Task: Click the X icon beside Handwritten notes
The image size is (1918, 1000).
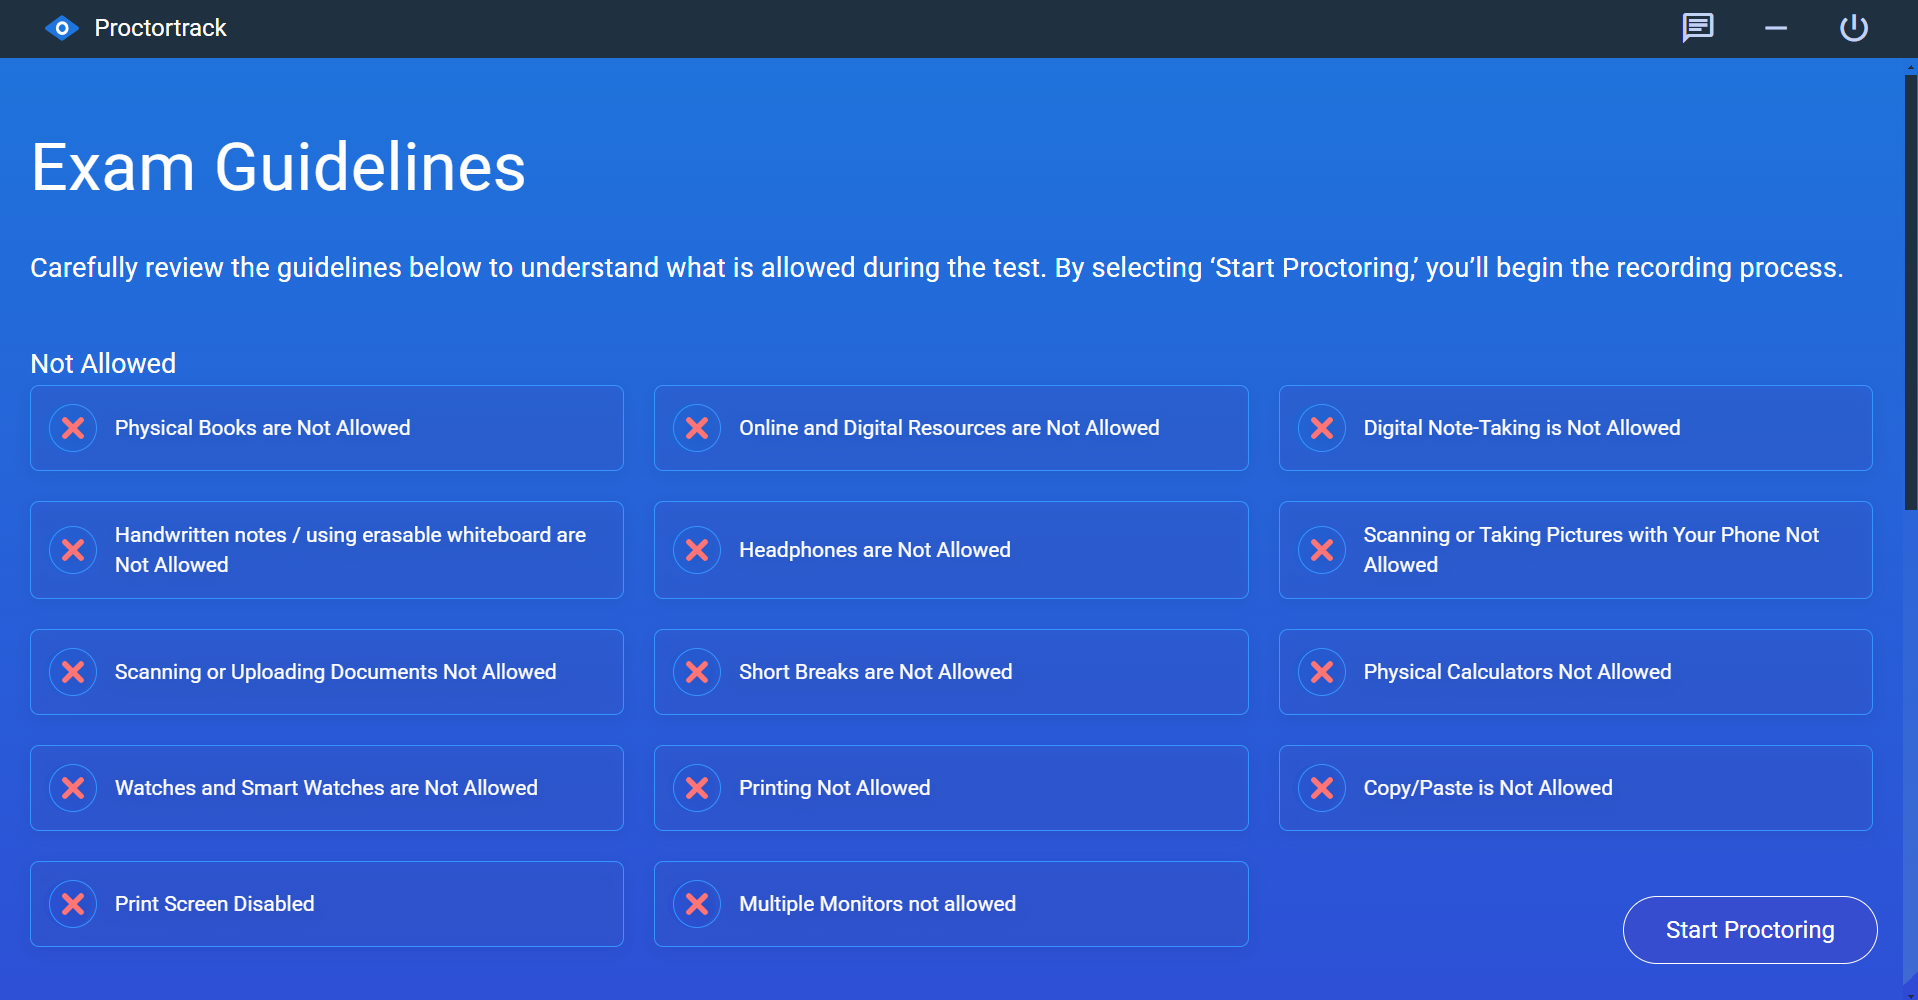Action: click(73, 550)
